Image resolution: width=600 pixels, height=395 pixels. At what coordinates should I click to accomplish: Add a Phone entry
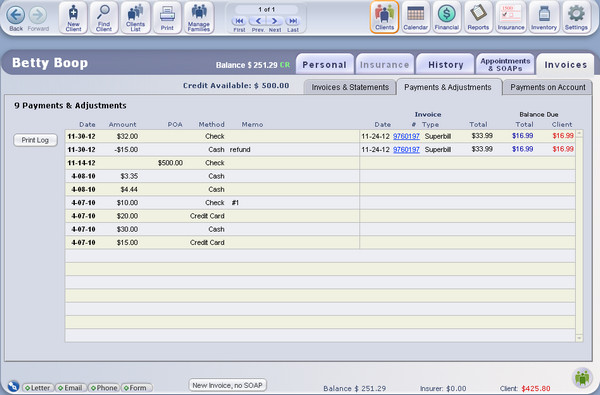104,388
